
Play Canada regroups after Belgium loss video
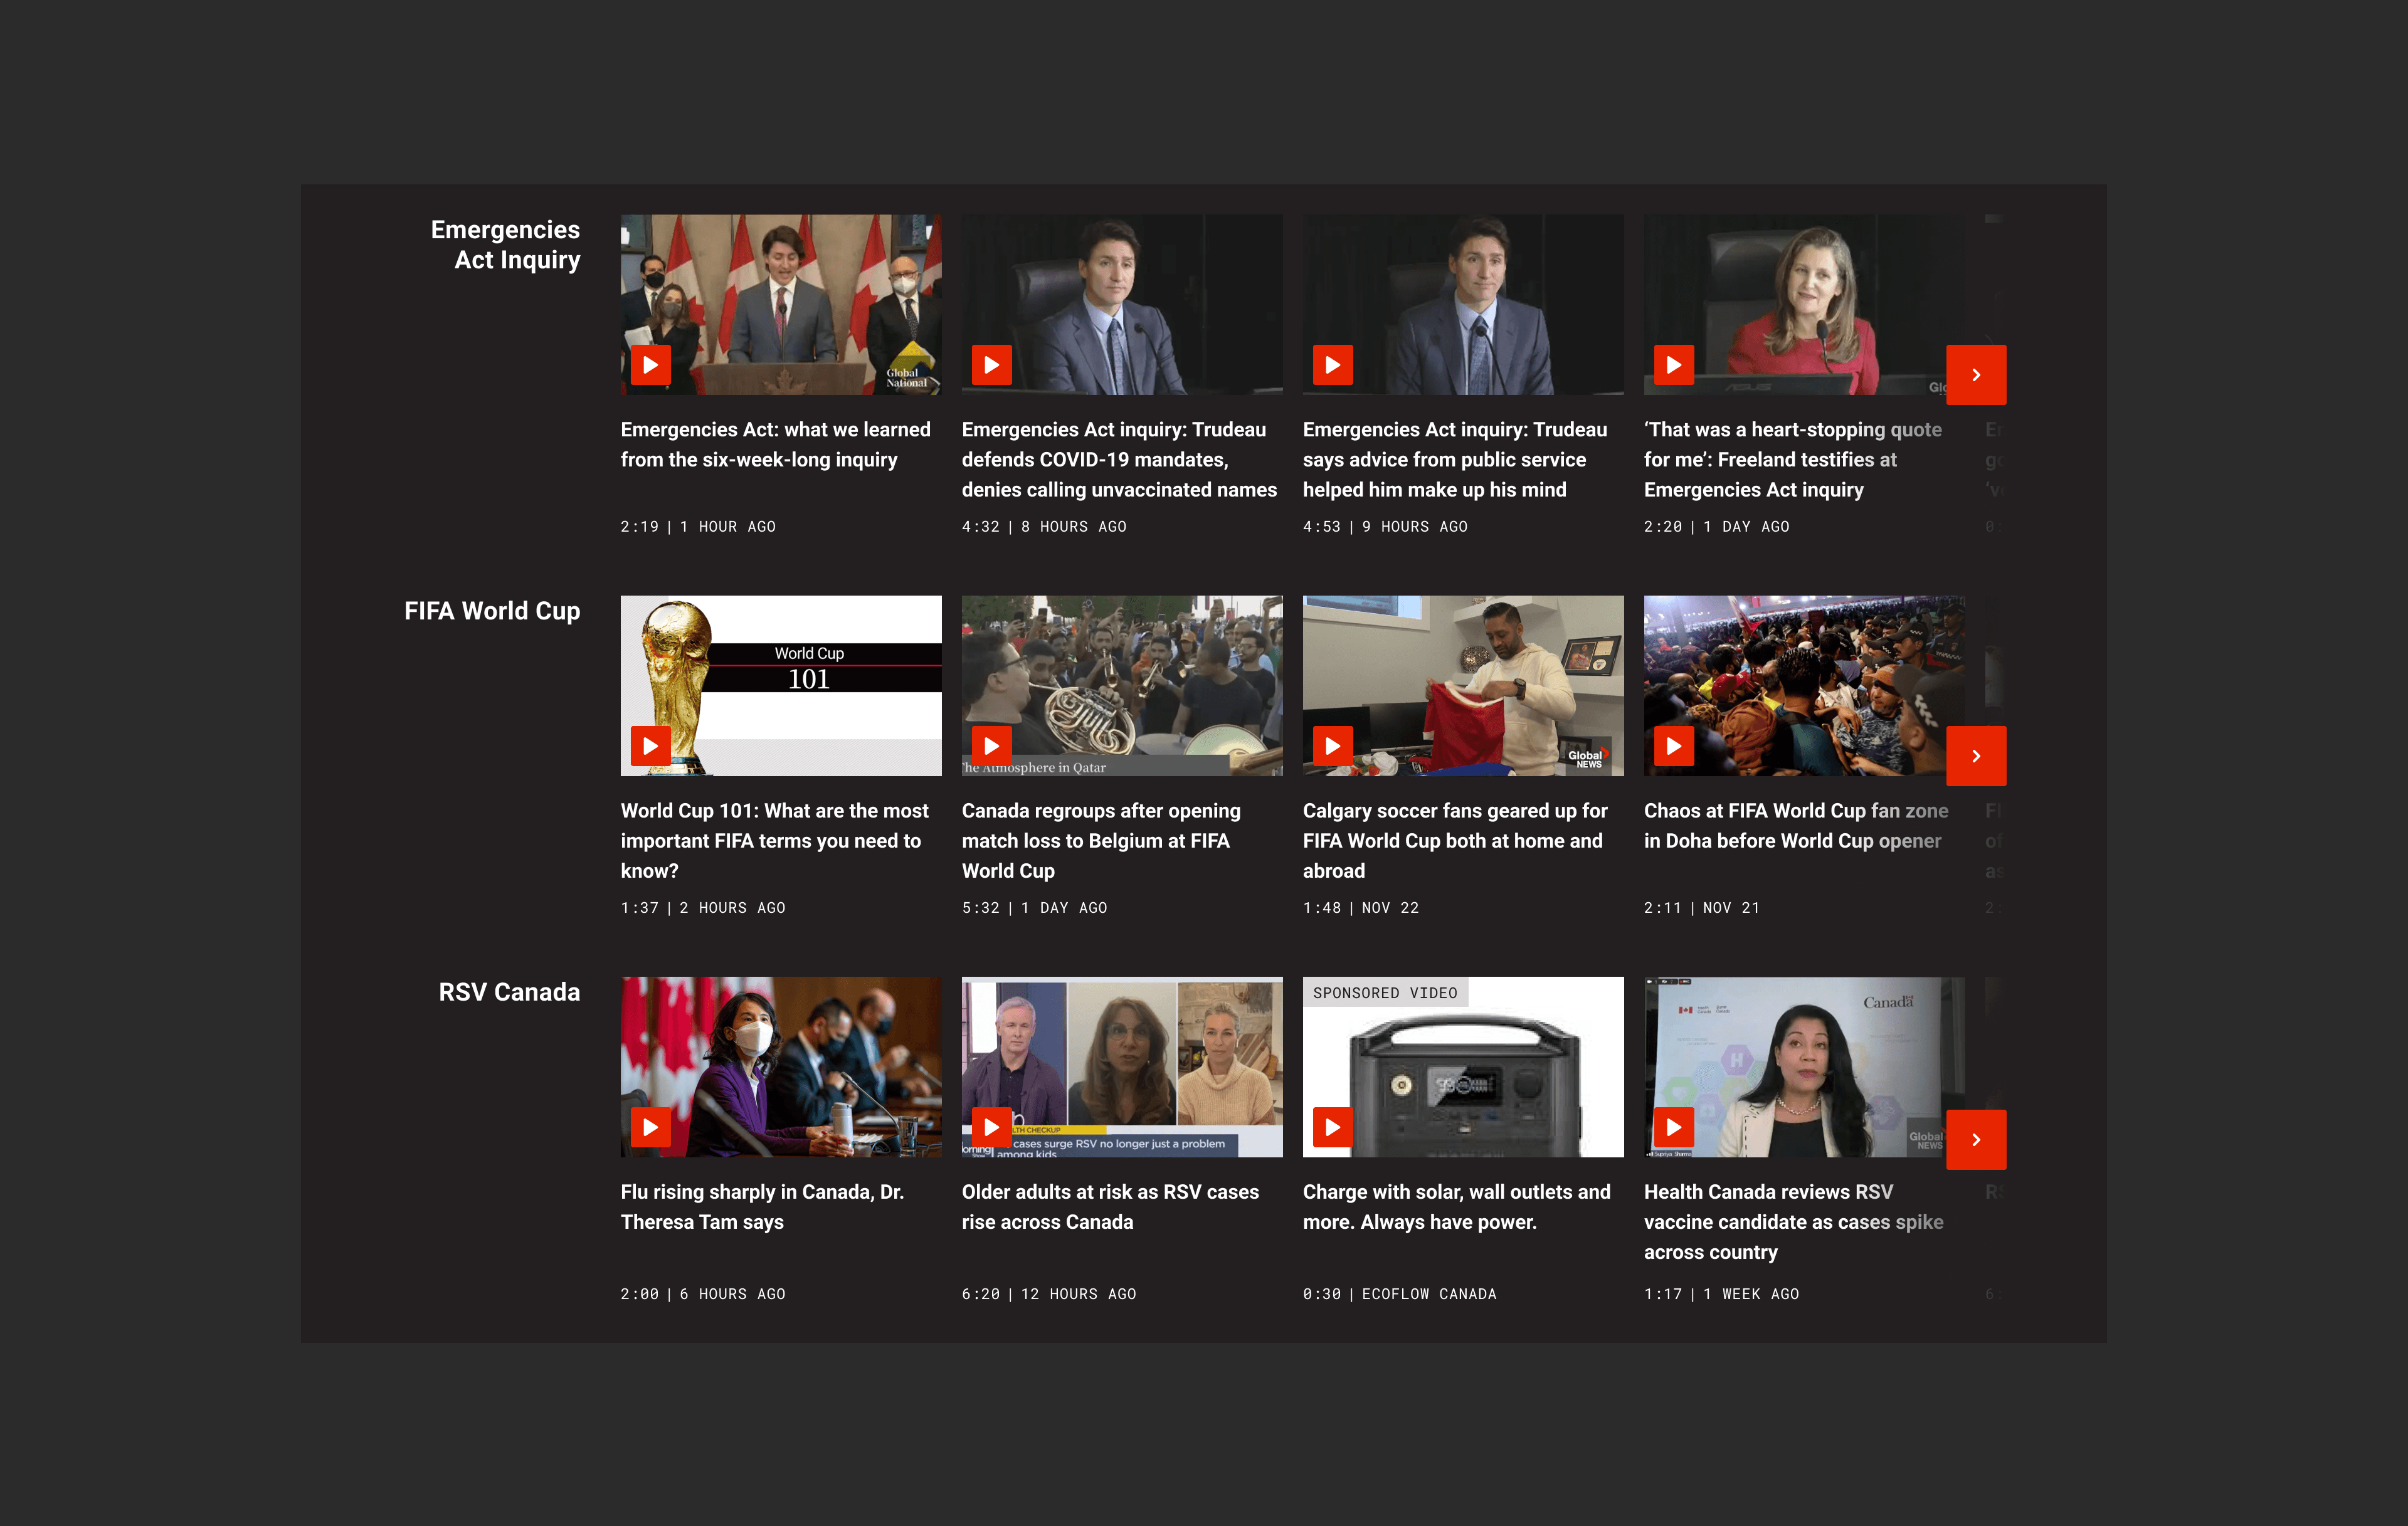(991, 746)
